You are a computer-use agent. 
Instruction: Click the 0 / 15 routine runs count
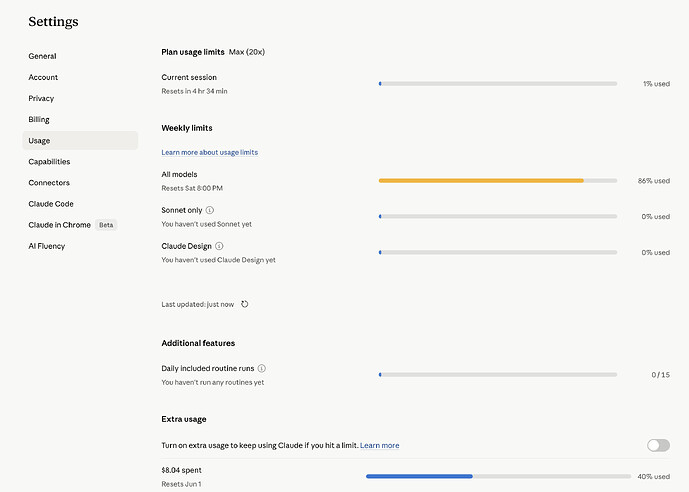pyautogui.click(x=660, y=375)
